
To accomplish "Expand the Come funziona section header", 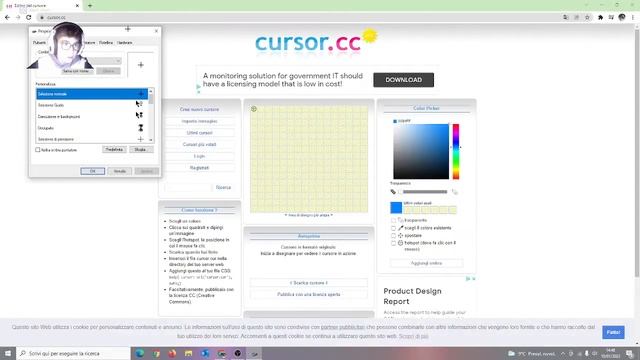I will tap(199, 210).
